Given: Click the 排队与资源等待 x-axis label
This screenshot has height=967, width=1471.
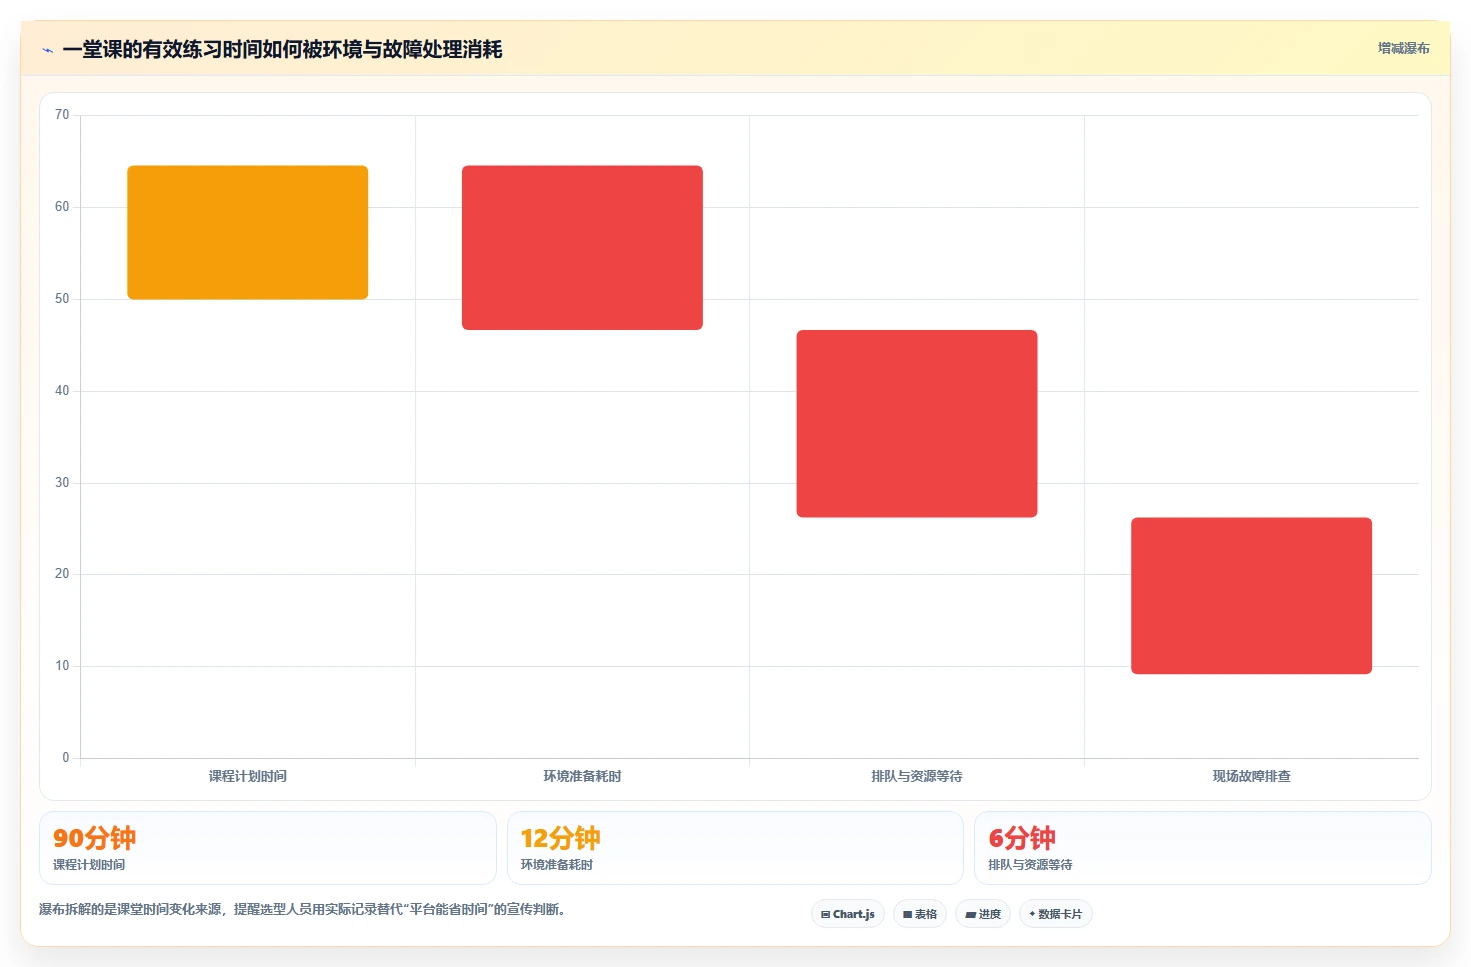Looking at the screenshot, I should click(x=917, y=776).
